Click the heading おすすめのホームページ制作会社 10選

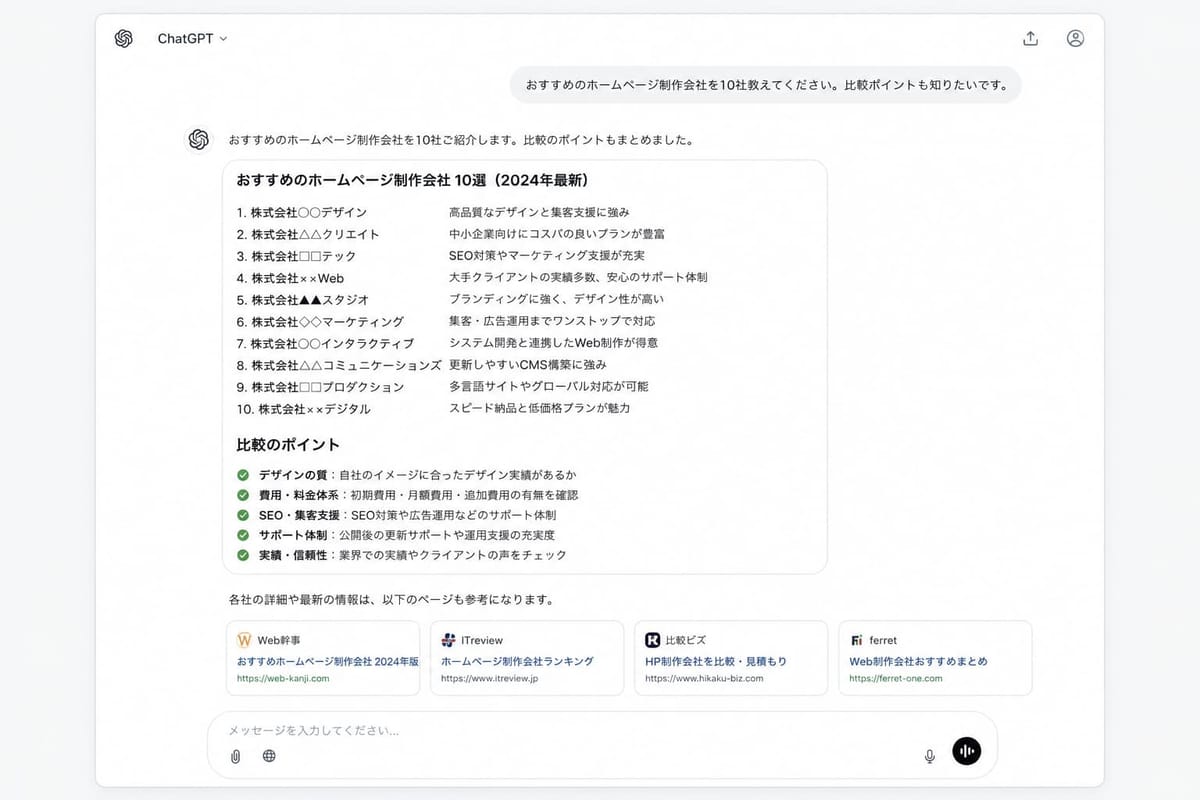pyautogui.click(x=412, y=181)
